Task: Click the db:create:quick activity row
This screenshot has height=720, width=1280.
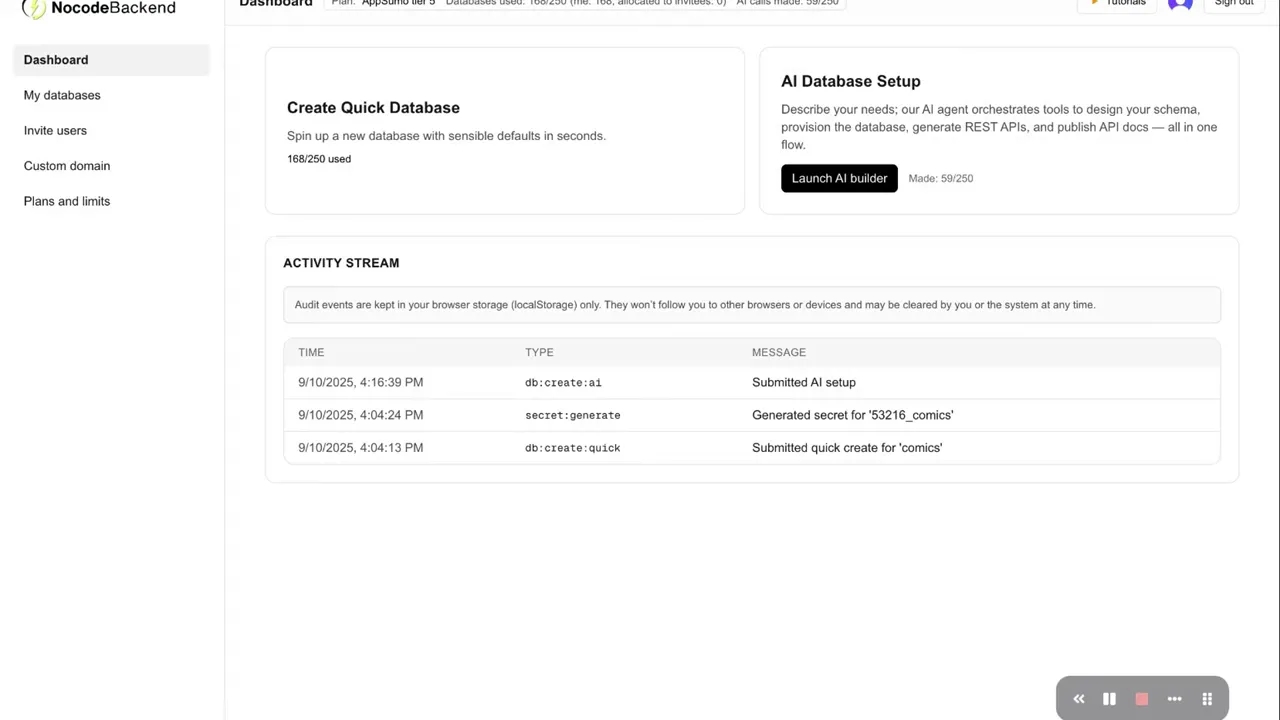Action: click(x=572, y=448)
